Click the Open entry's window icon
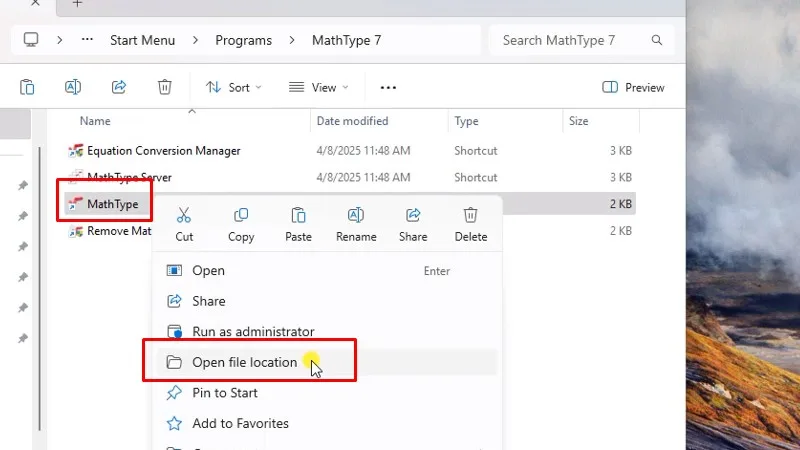This screenshot has width=800, height=450. 174,270
